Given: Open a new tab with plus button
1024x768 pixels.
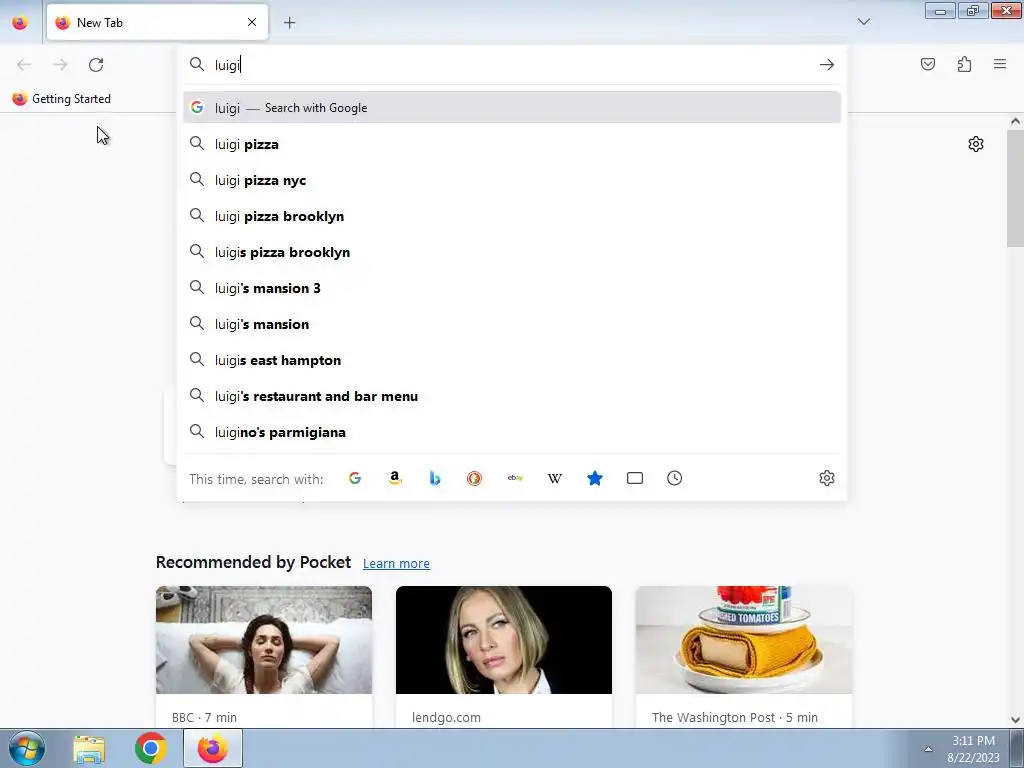Looking at the screenshot, I should pos(289,22).
